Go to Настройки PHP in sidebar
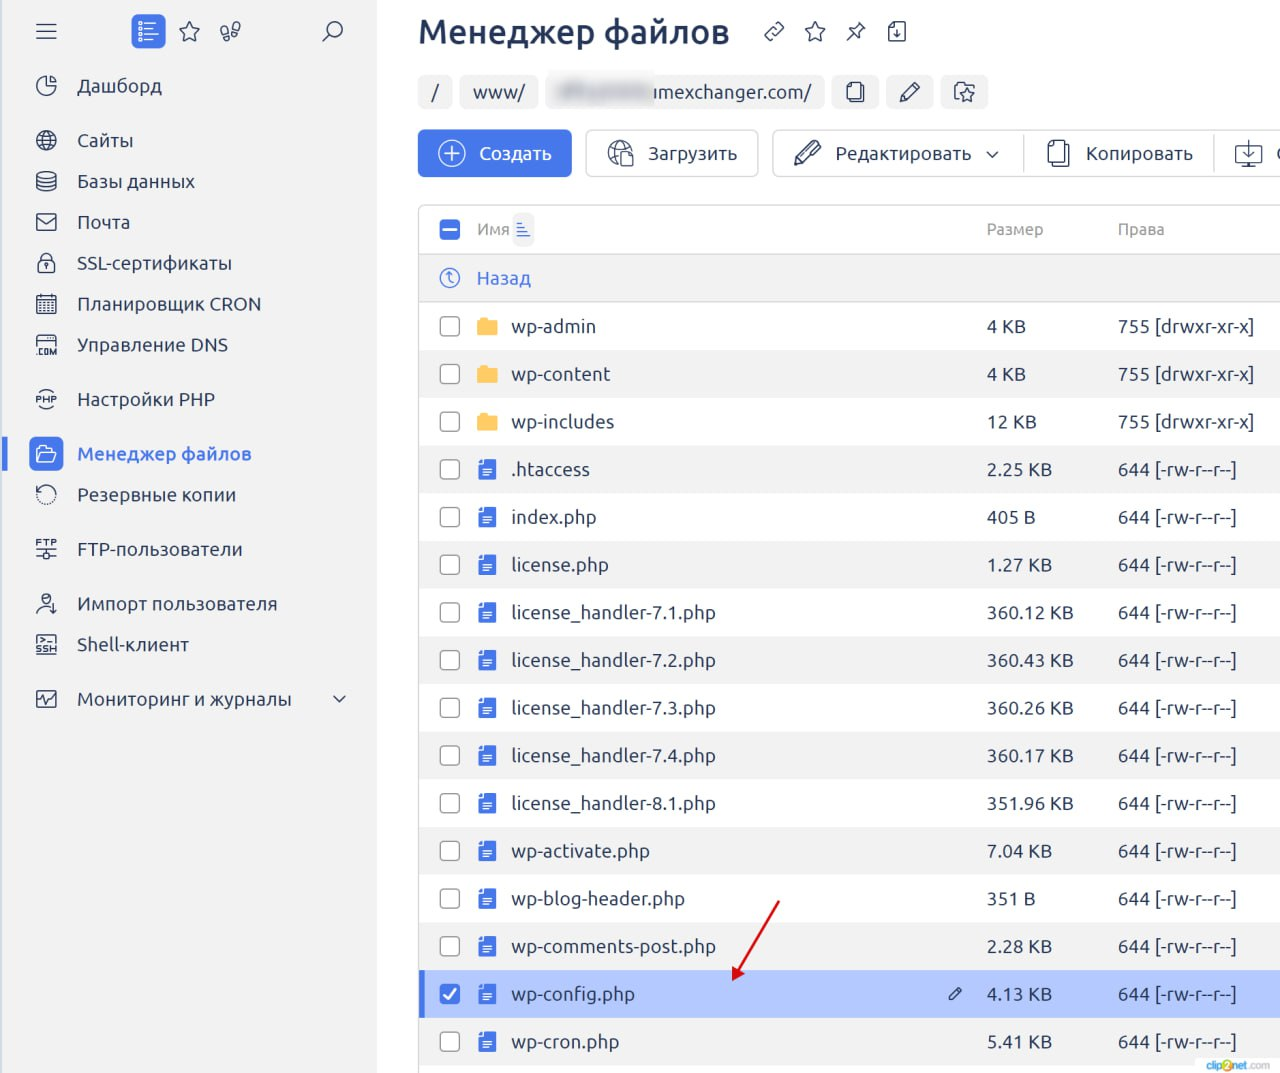This screenshot has width=1280, height=1073. click(x=145, y=399)
